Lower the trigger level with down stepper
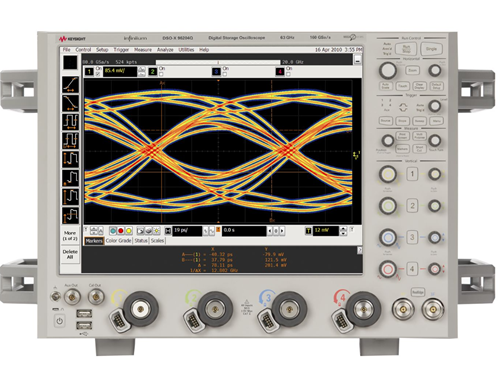The image size is (500, 375). [x=343, y=233]
